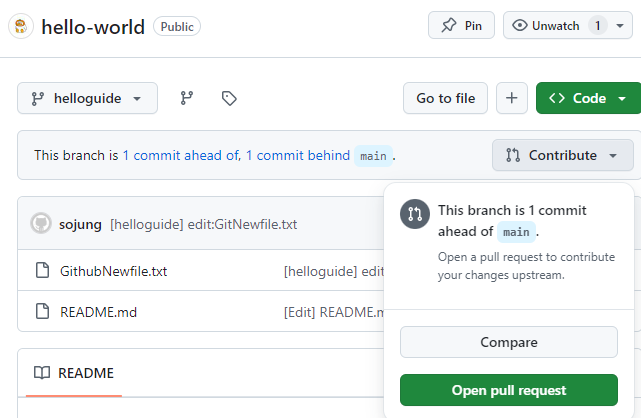641x418 pixels.
Task: Click the hello-world repository owner avatar
Action: [x=21, y=27]
